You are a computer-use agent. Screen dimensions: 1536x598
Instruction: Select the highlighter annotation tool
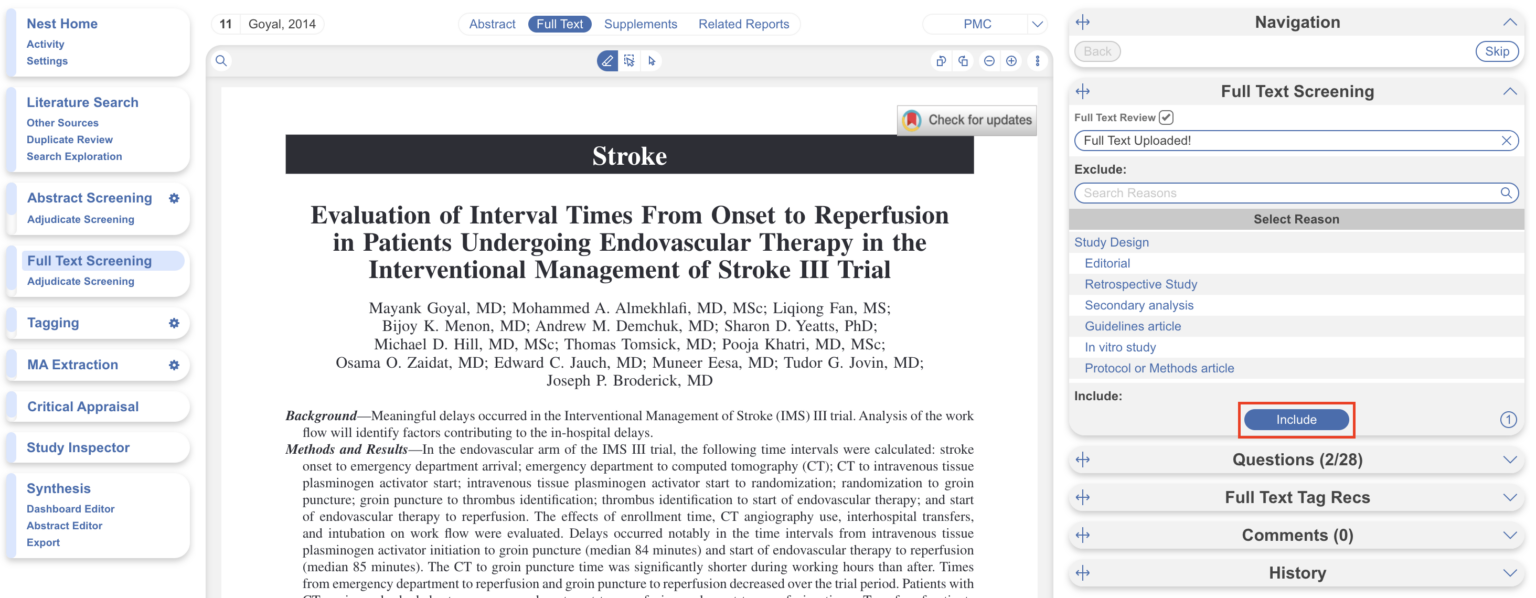pyautogui.click(x=607, y=61)
